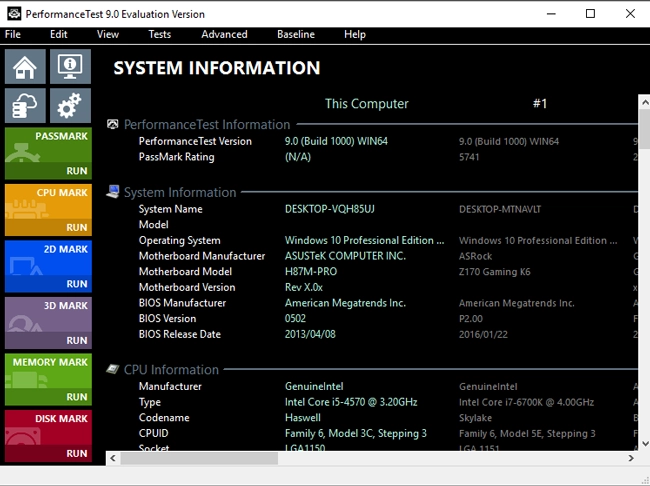Screen dimensions: 650x486
Task: Run the 3D Mark test
Action: (77, 340)
